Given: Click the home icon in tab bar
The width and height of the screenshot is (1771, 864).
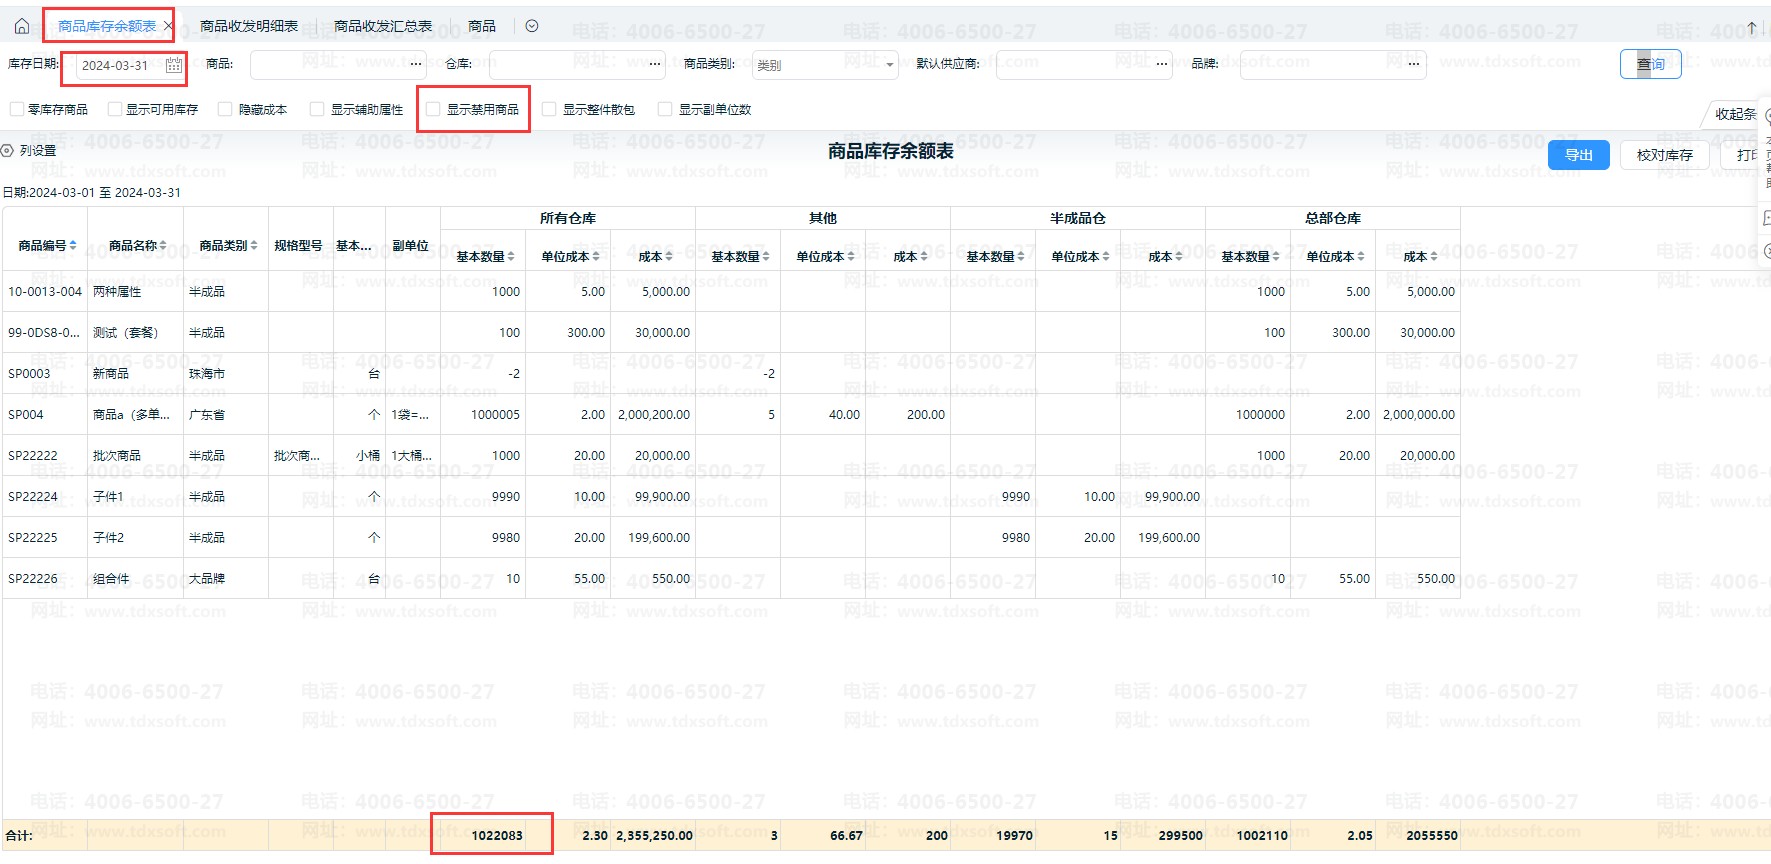Looking at the screenshot, I should pyautogui.click(x=21, y=26).
